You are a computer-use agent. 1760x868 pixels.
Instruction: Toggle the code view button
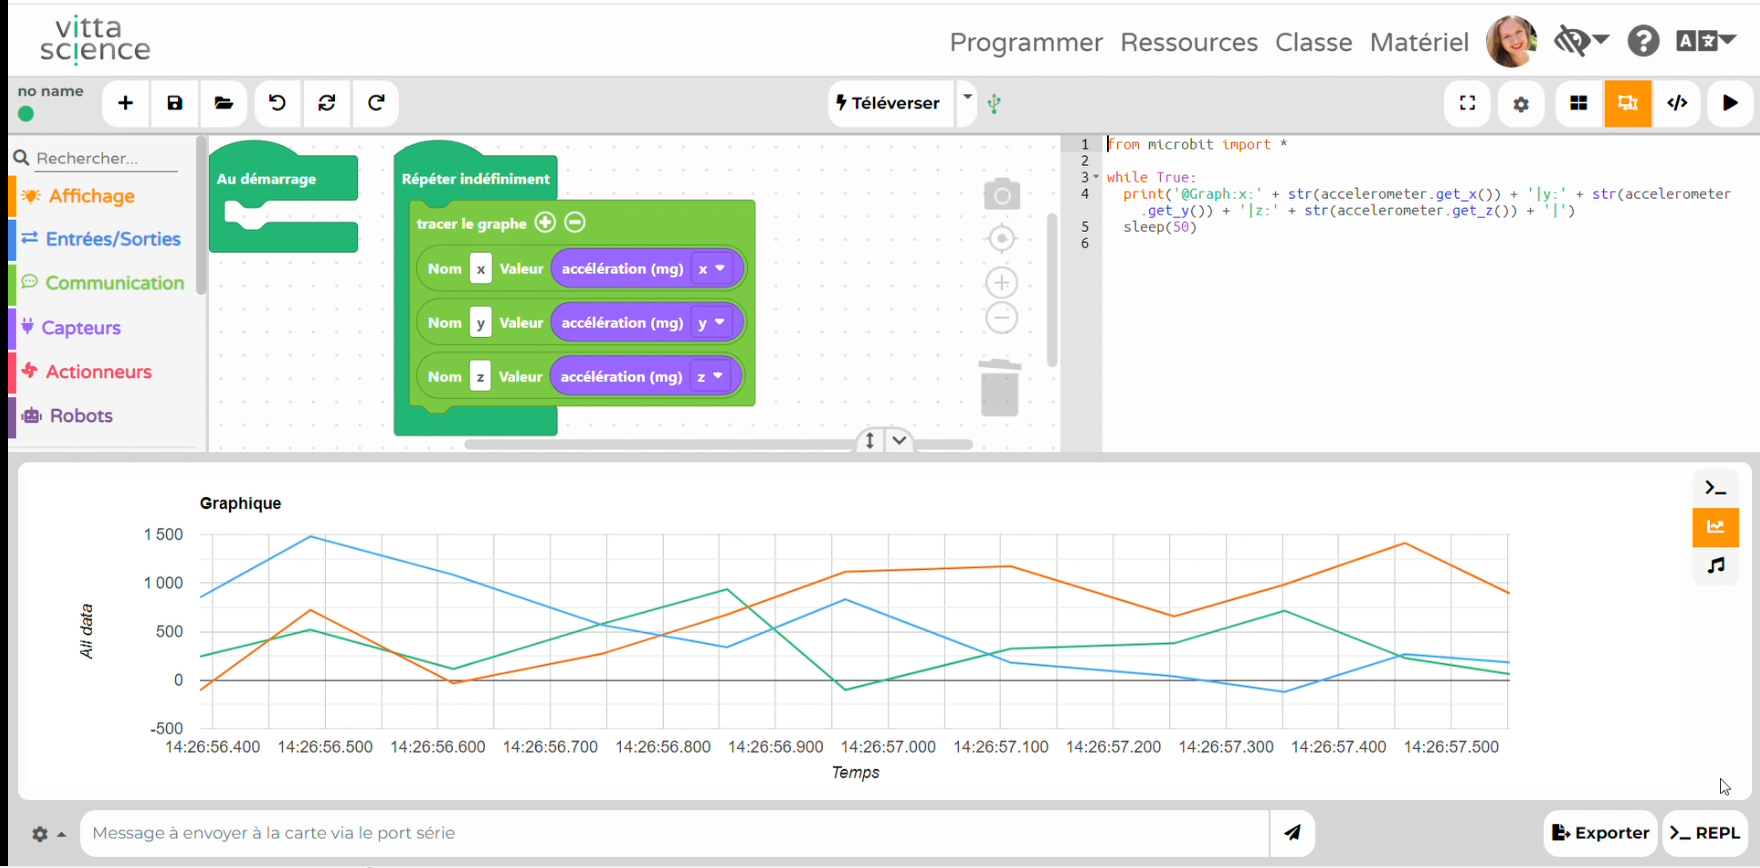tap(1678, 103)
